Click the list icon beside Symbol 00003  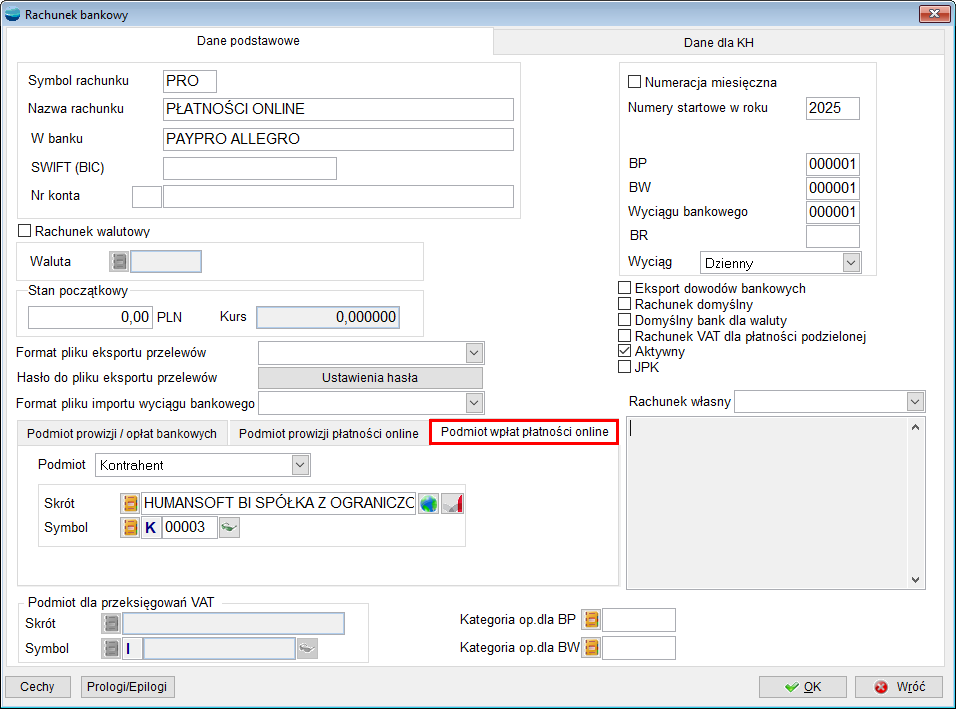(x=130, y=528)
